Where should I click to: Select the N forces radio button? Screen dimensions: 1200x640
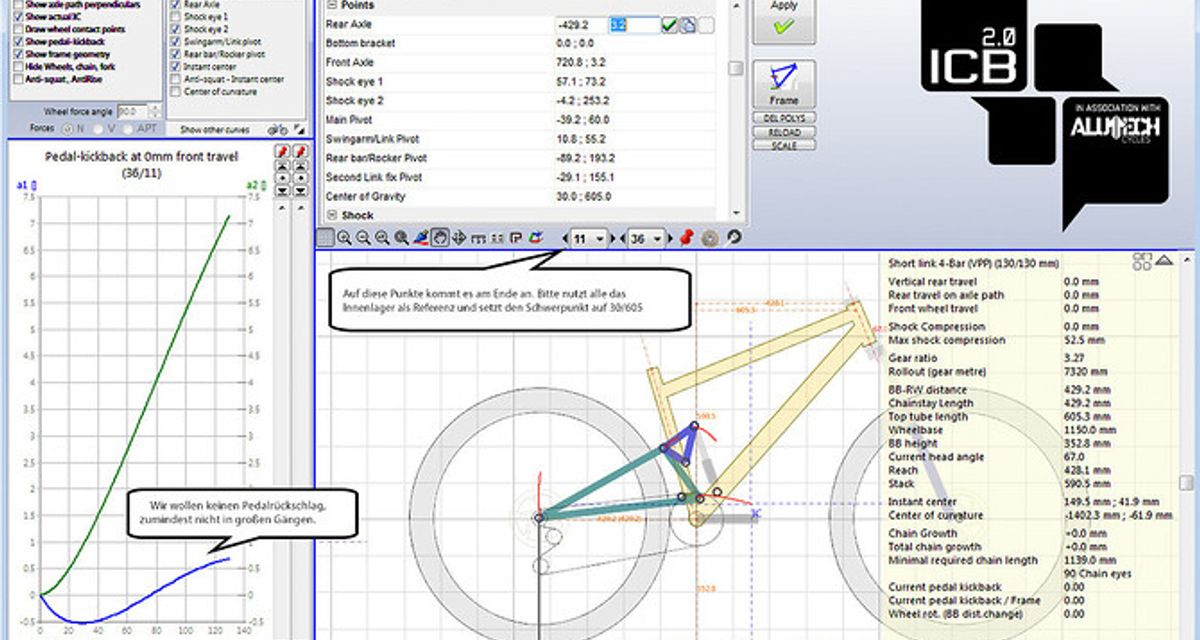tap(68, 129)
